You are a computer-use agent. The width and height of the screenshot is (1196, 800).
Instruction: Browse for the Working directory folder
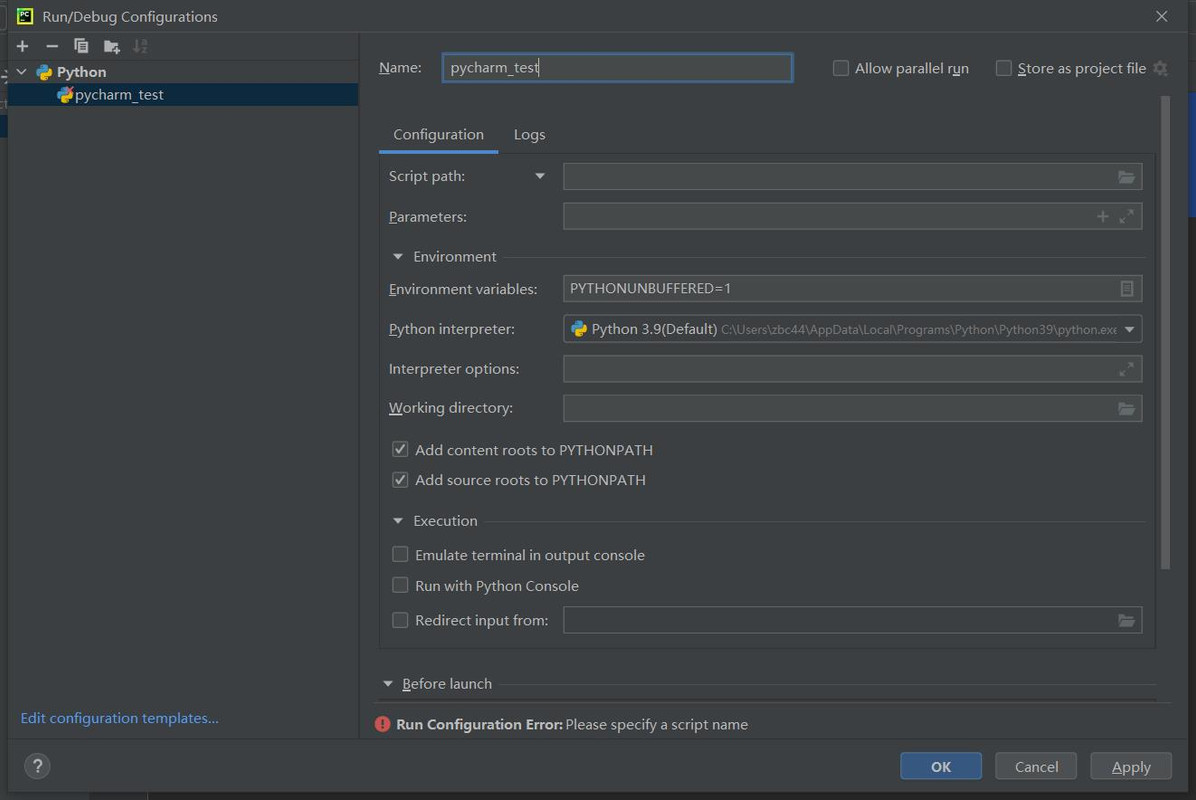(1126, 409)
